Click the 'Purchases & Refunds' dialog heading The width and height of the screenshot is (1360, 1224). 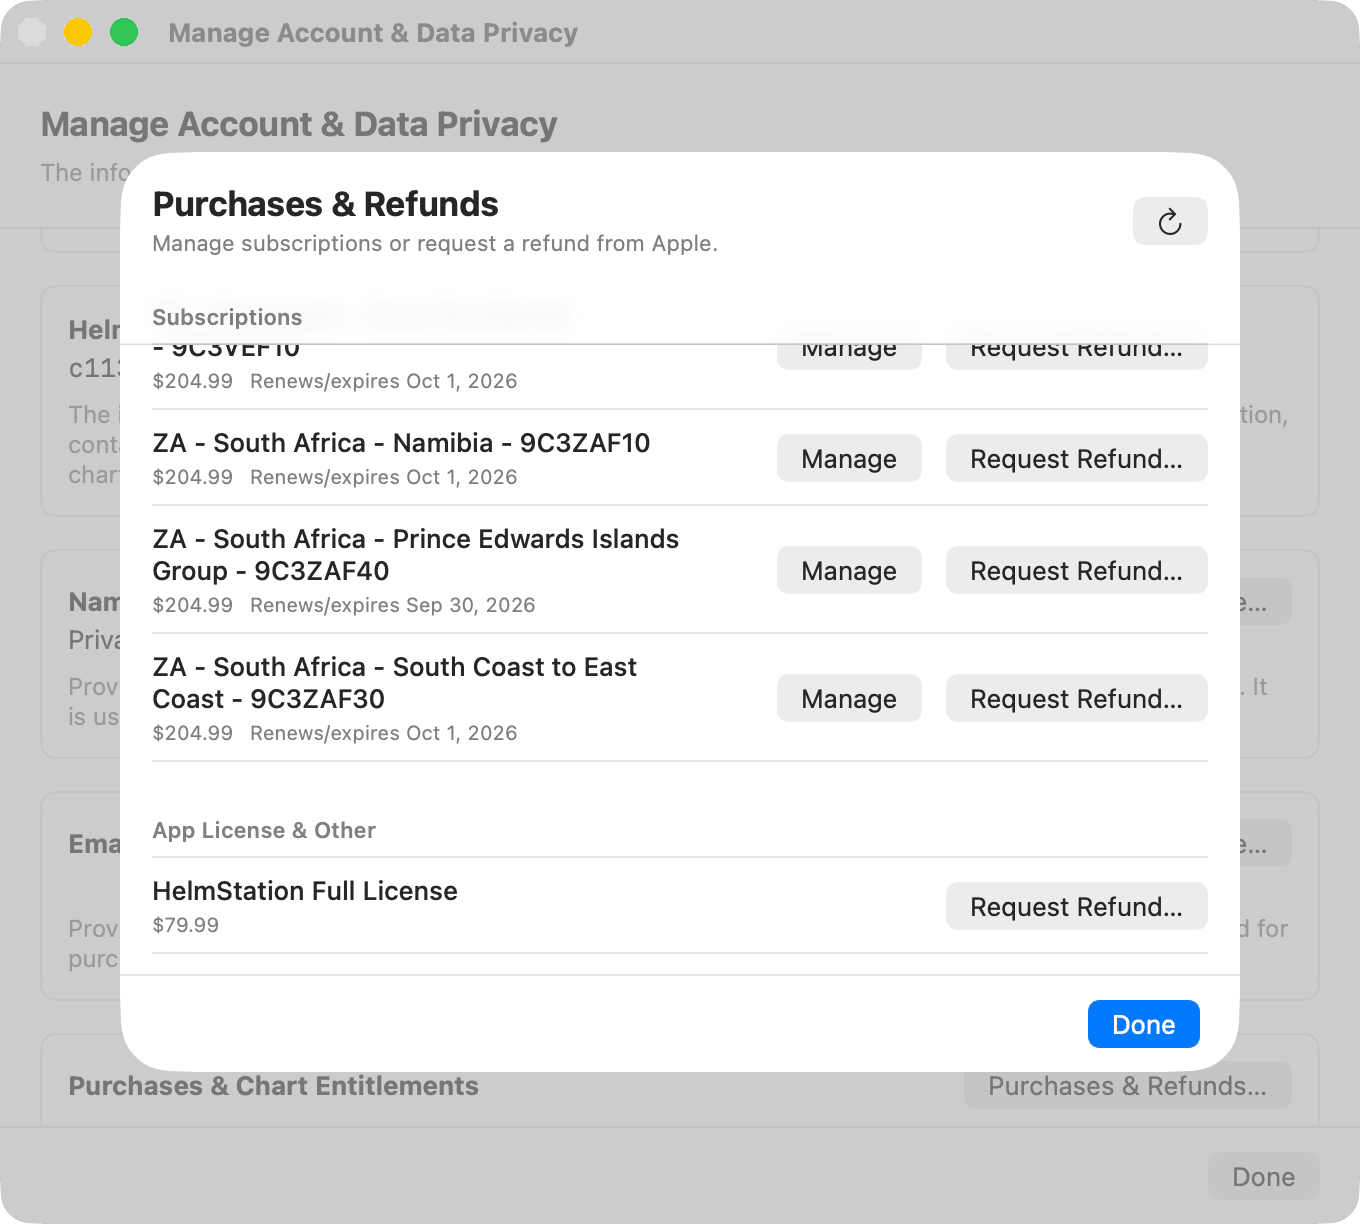(x=325, y=204)
